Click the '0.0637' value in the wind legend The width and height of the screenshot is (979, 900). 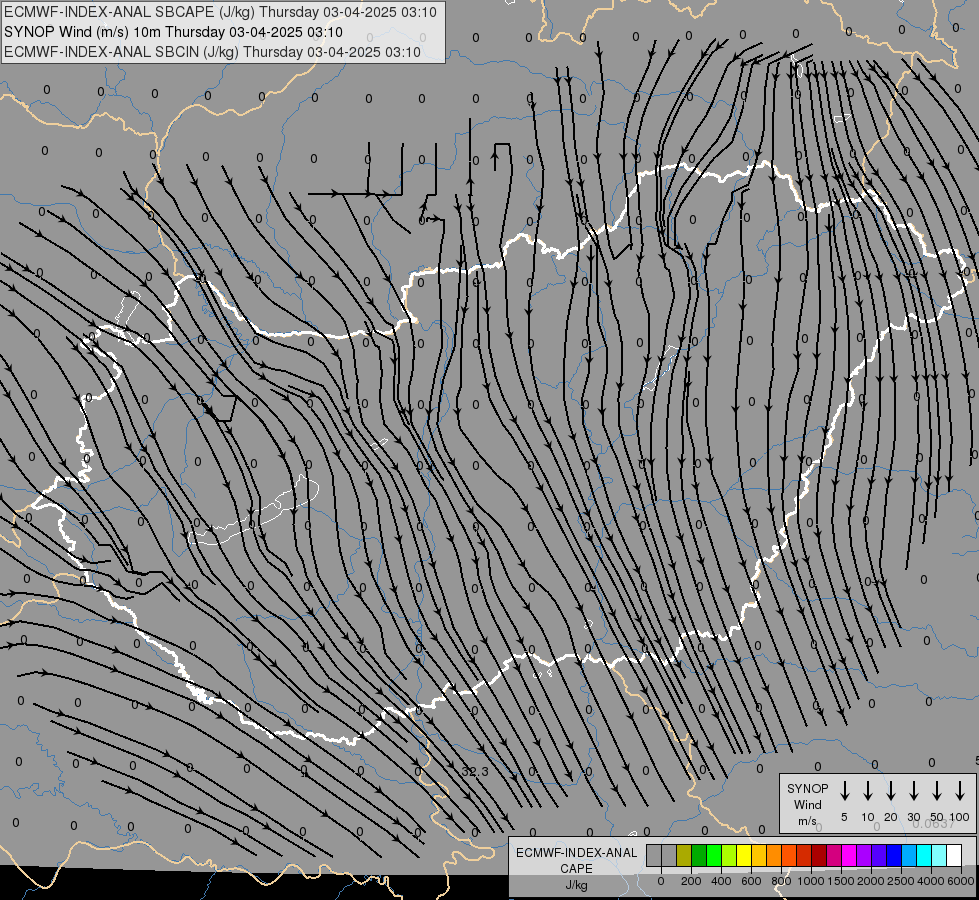point(933,824)
